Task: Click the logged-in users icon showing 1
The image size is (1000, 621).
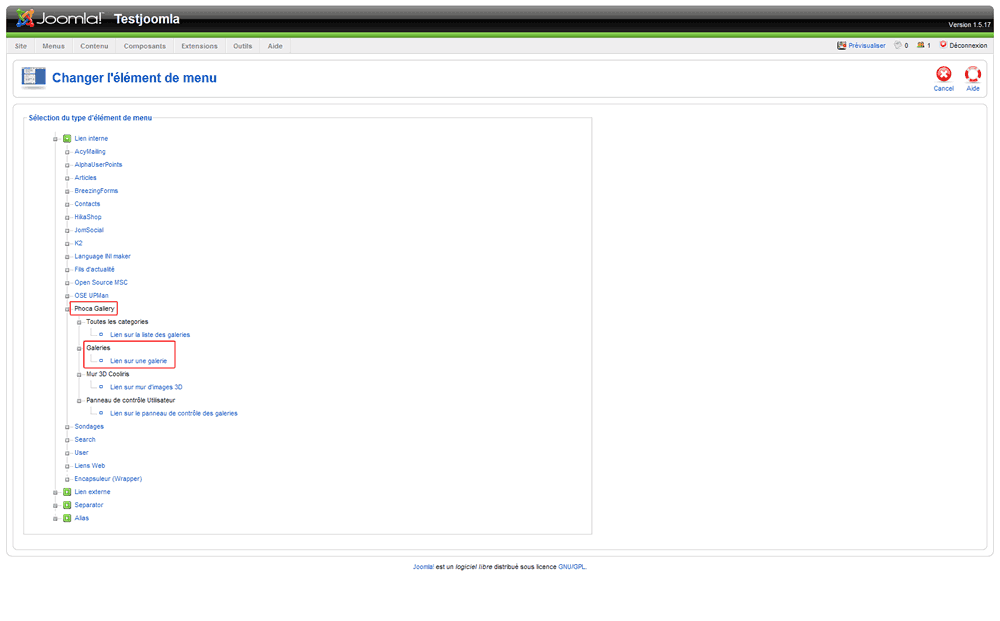Action: tap(920, 45)
